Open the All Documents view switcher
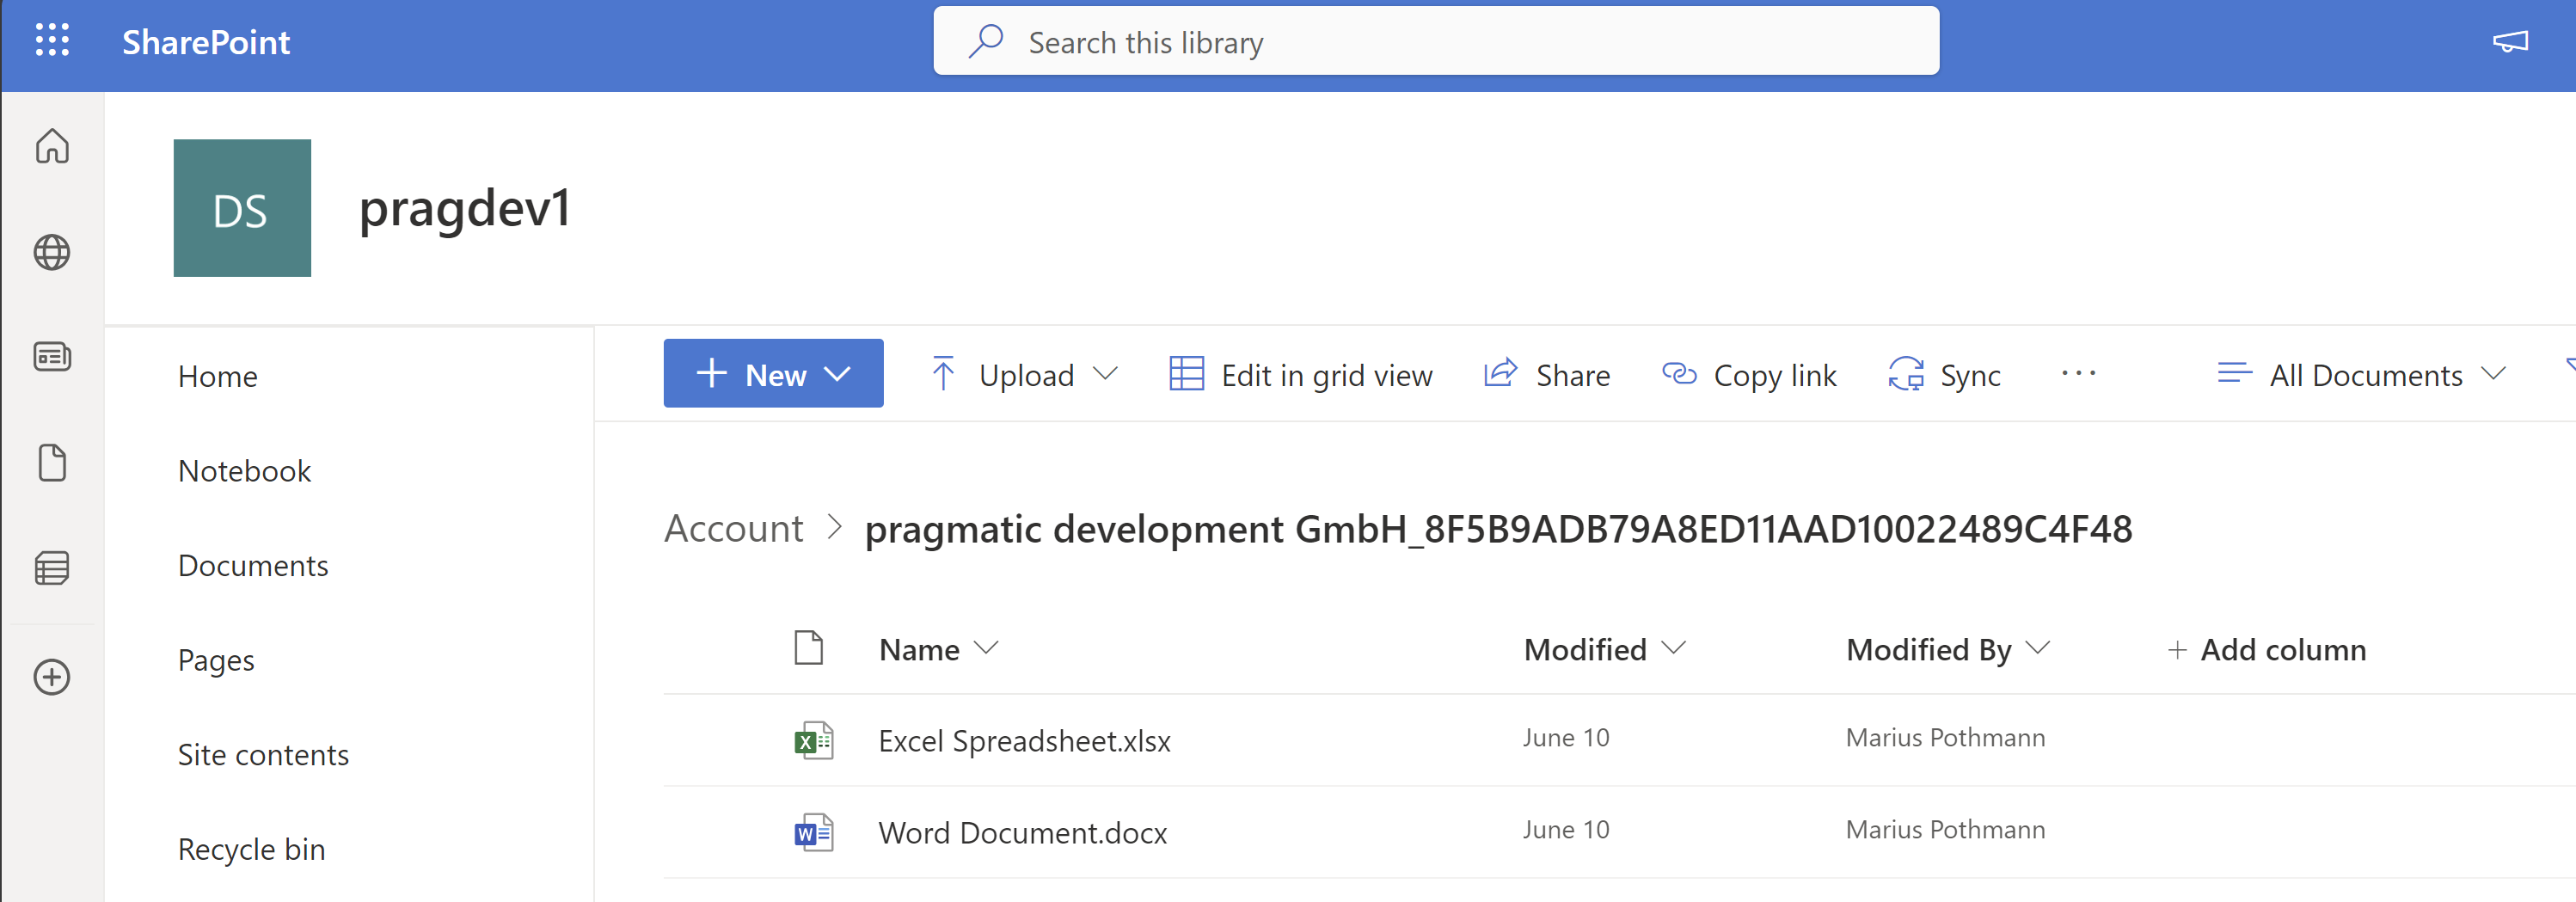 click(2362, 374)
